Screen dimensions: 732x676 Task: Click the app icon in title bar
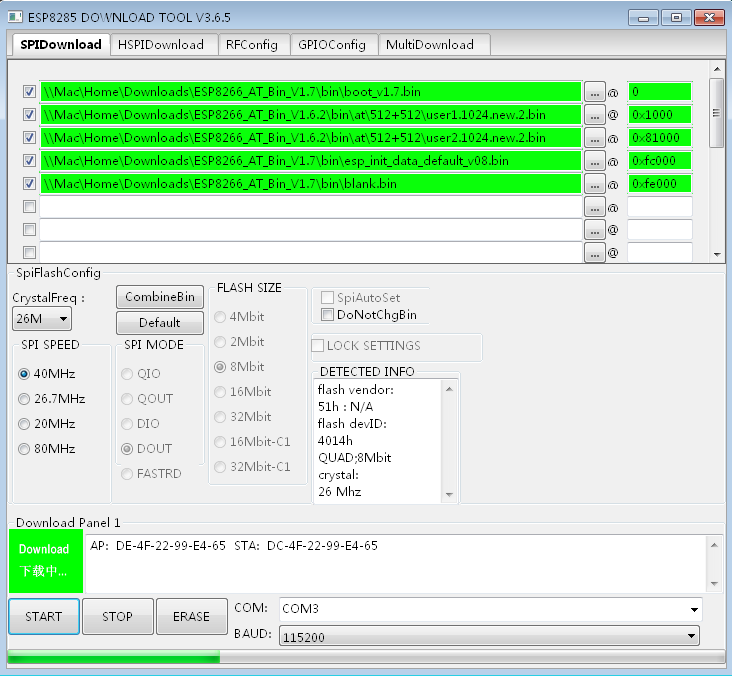point(14,17)
